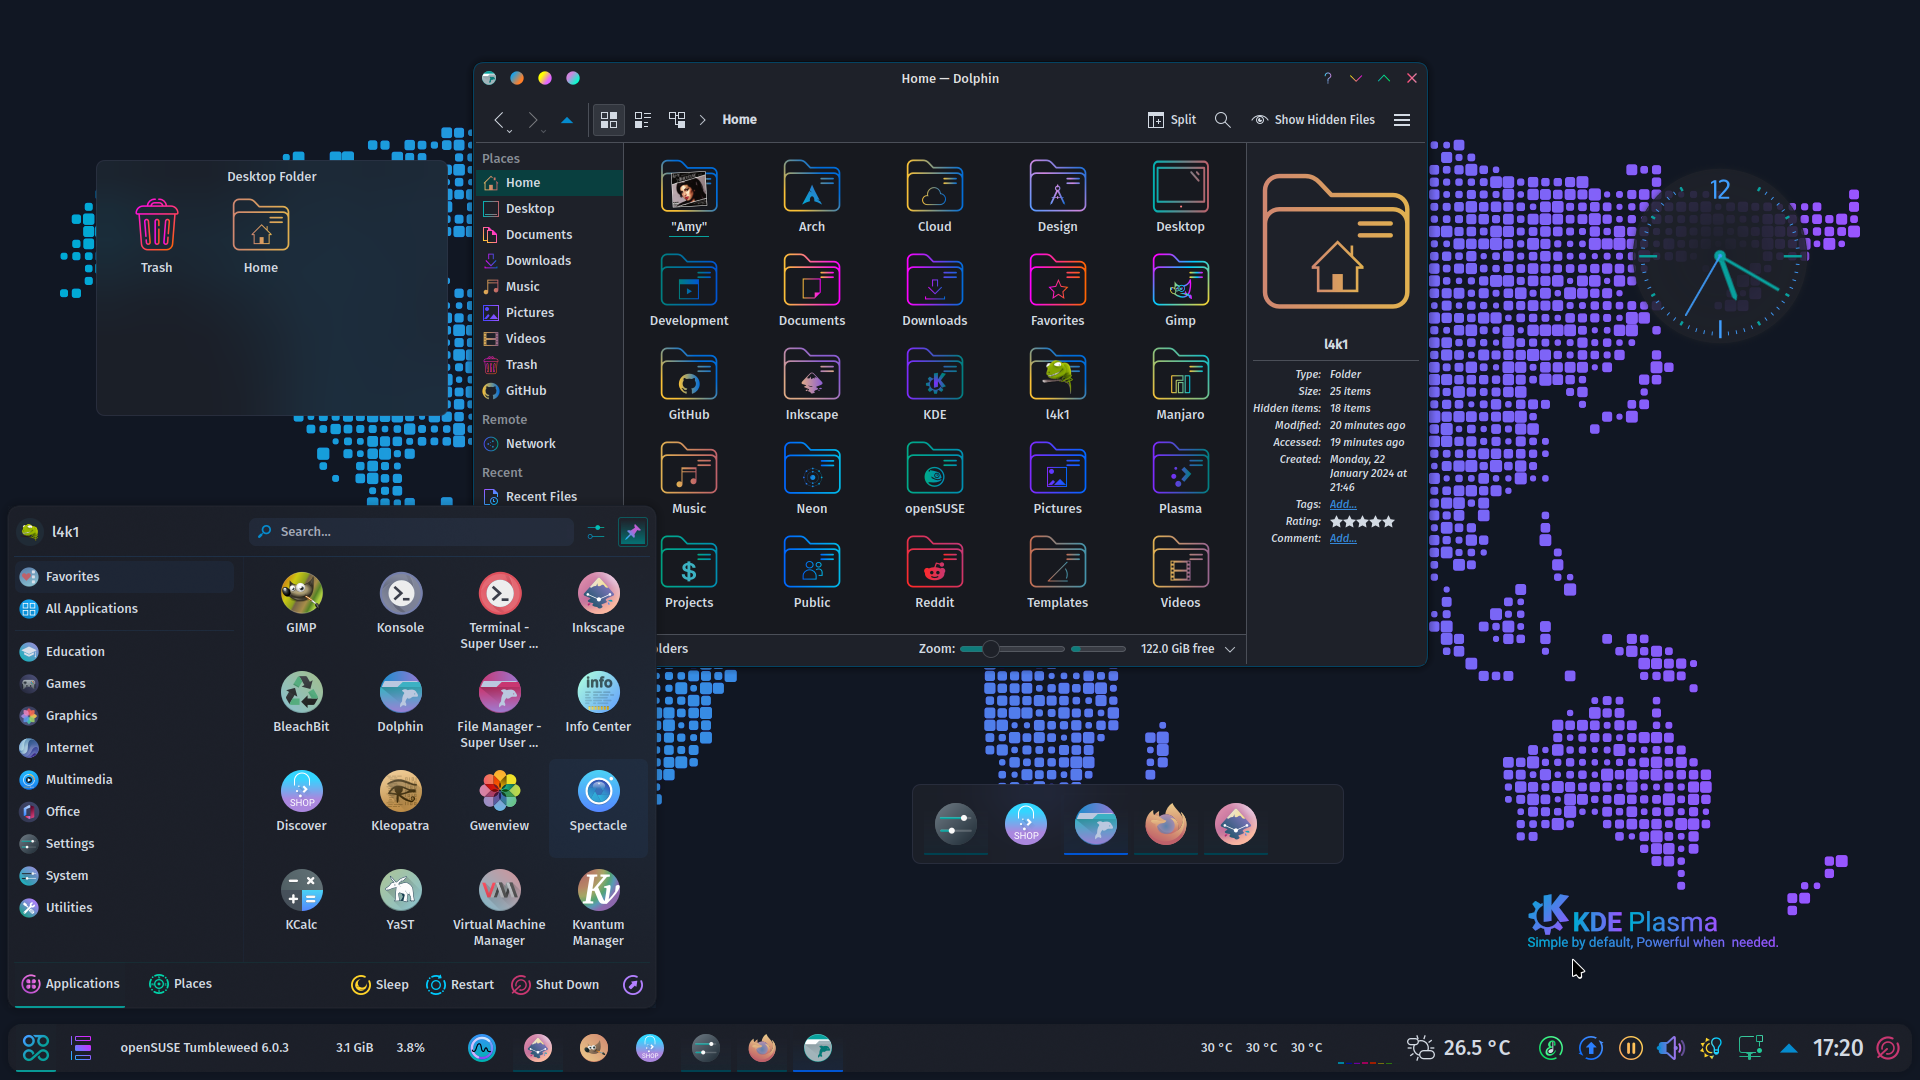Open Trash on the Desktop Folder widget

[157, 236]
